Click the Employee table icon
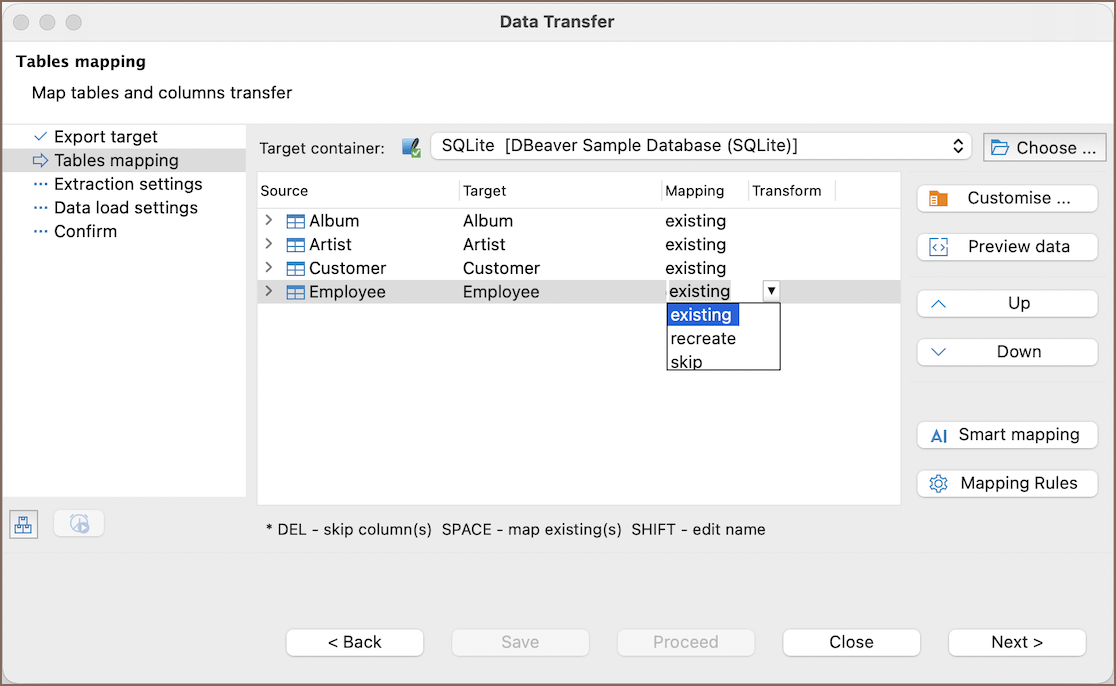This screenshot has height=686, width=1116. tap(295, 293)
